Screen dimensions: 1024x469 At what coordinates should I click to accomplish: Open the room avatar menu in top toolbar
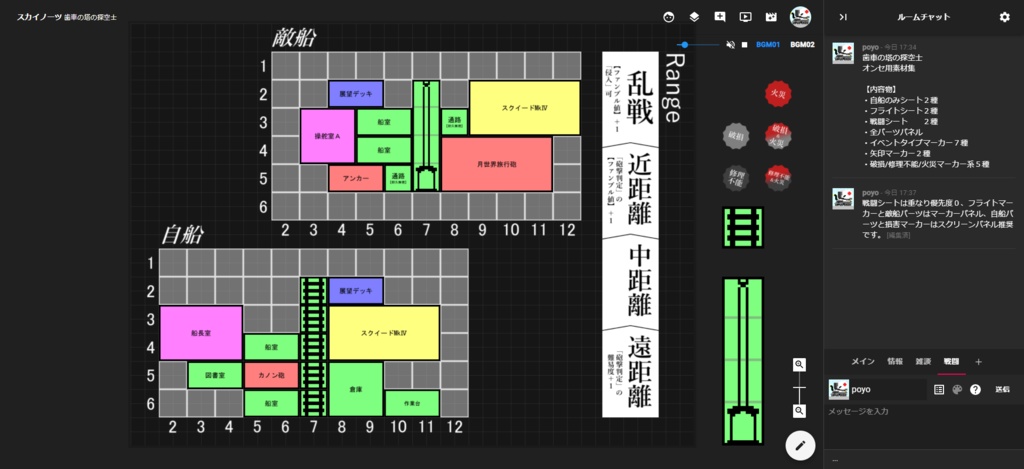[800, 17]
